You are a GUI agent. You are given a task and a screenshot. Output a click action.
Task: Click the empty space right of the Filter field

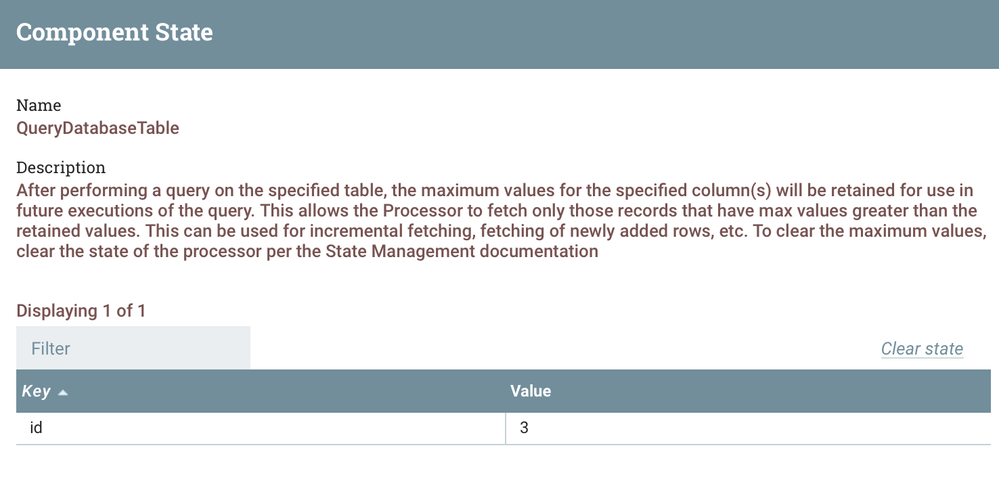(x=560, y=348)
